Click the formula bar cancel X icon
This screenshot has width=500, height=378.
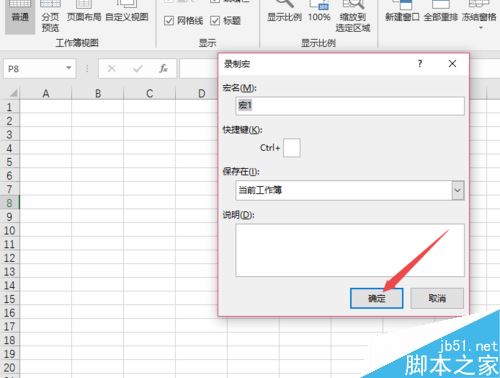[x=112, y=69]
